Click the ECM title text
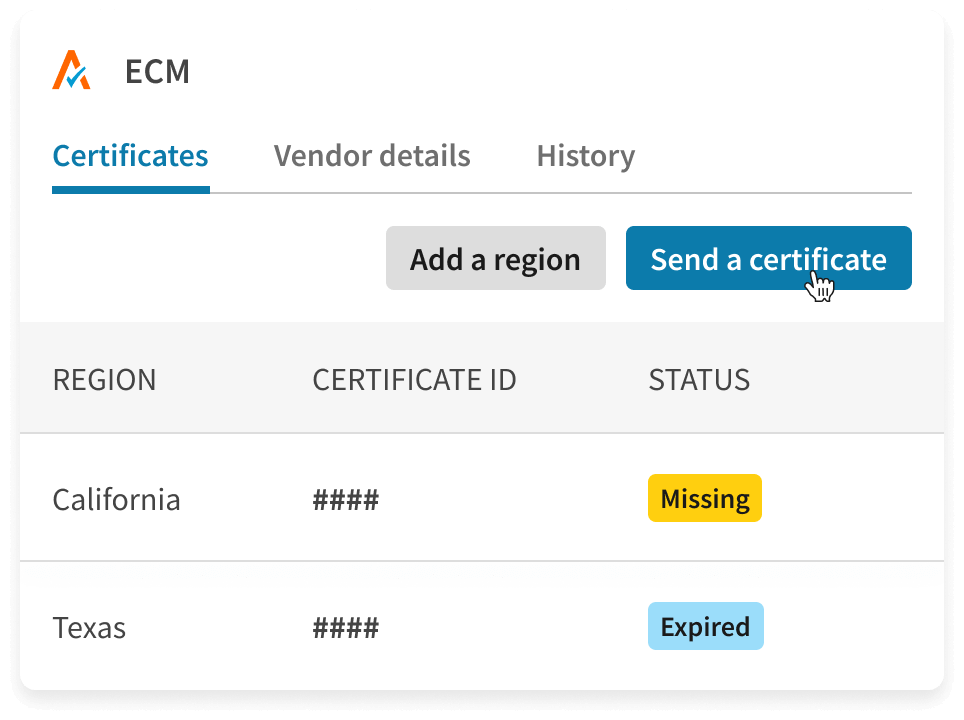Viewport: 964px width, 720px height. (x=159, y=71)
